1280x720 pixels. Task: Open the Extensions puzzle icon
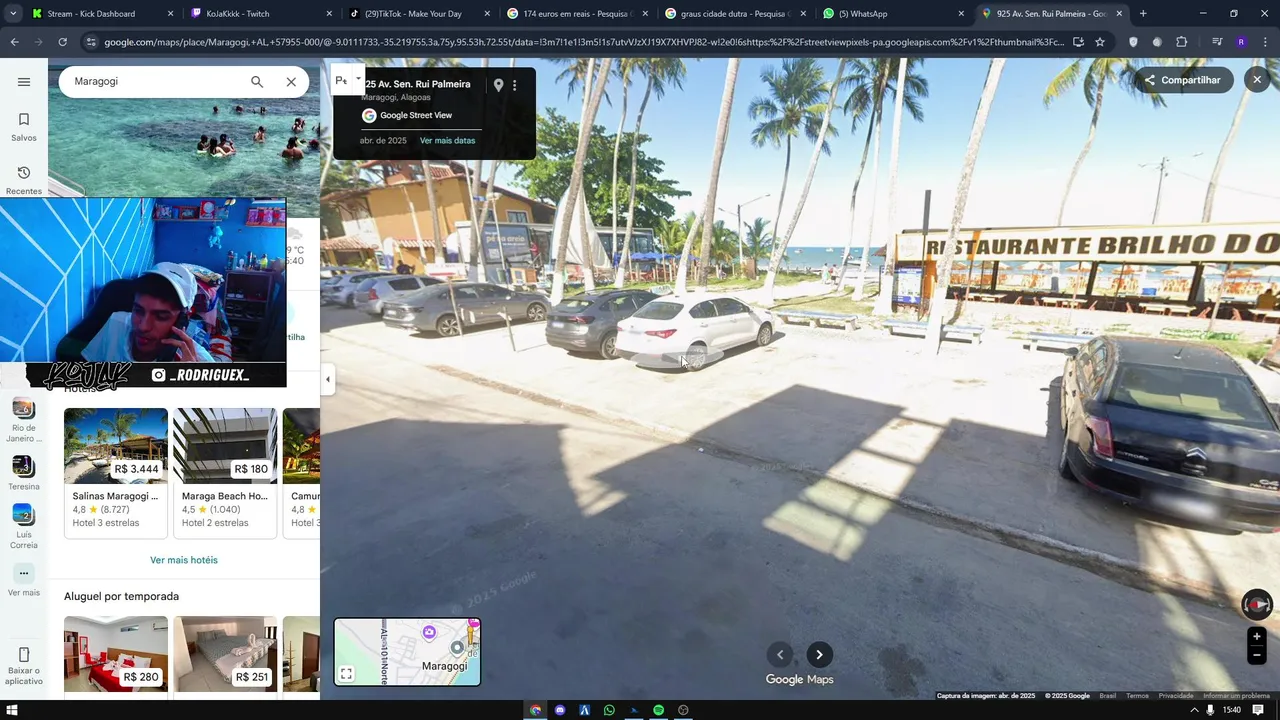pos(1182,42)
